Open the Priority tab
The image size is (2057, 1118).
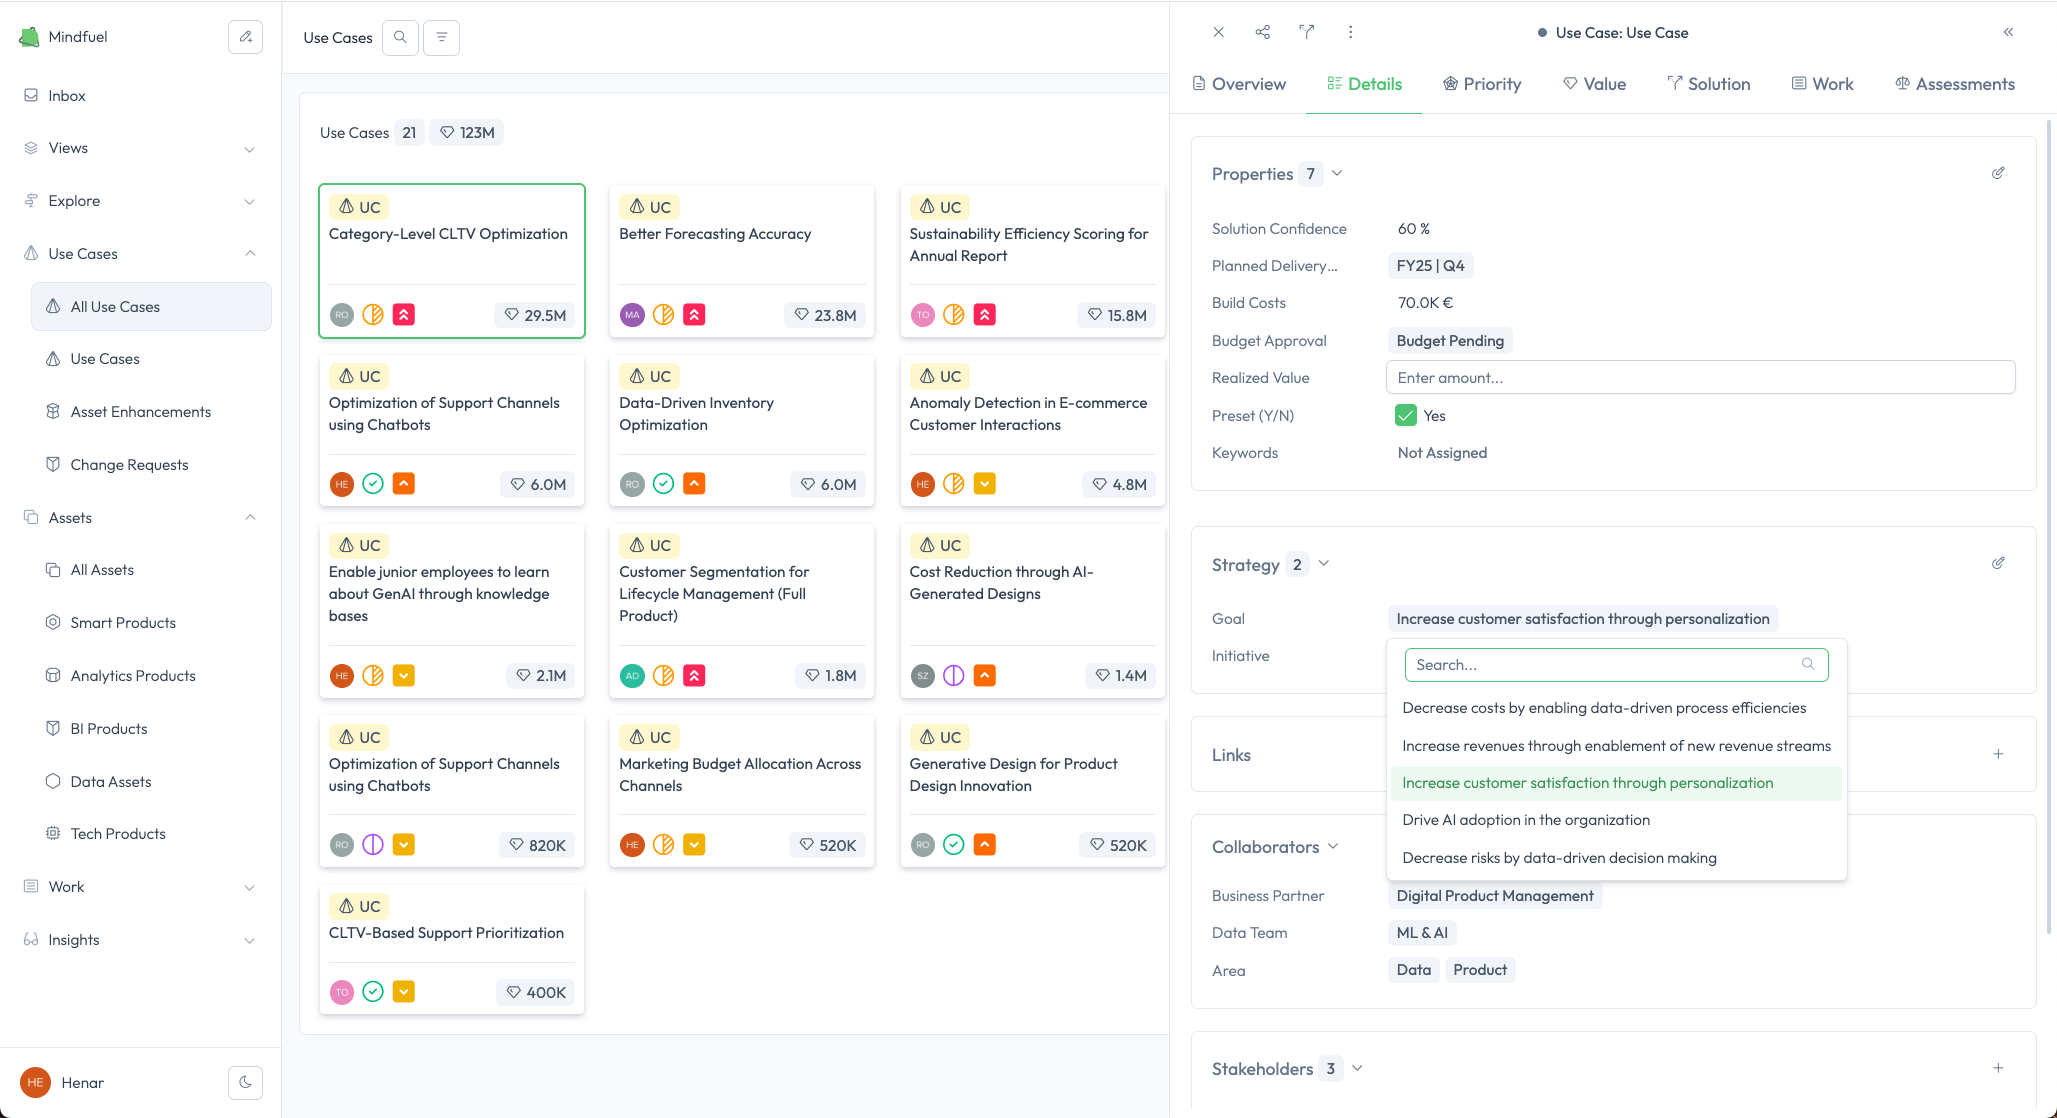point(1482,84)
